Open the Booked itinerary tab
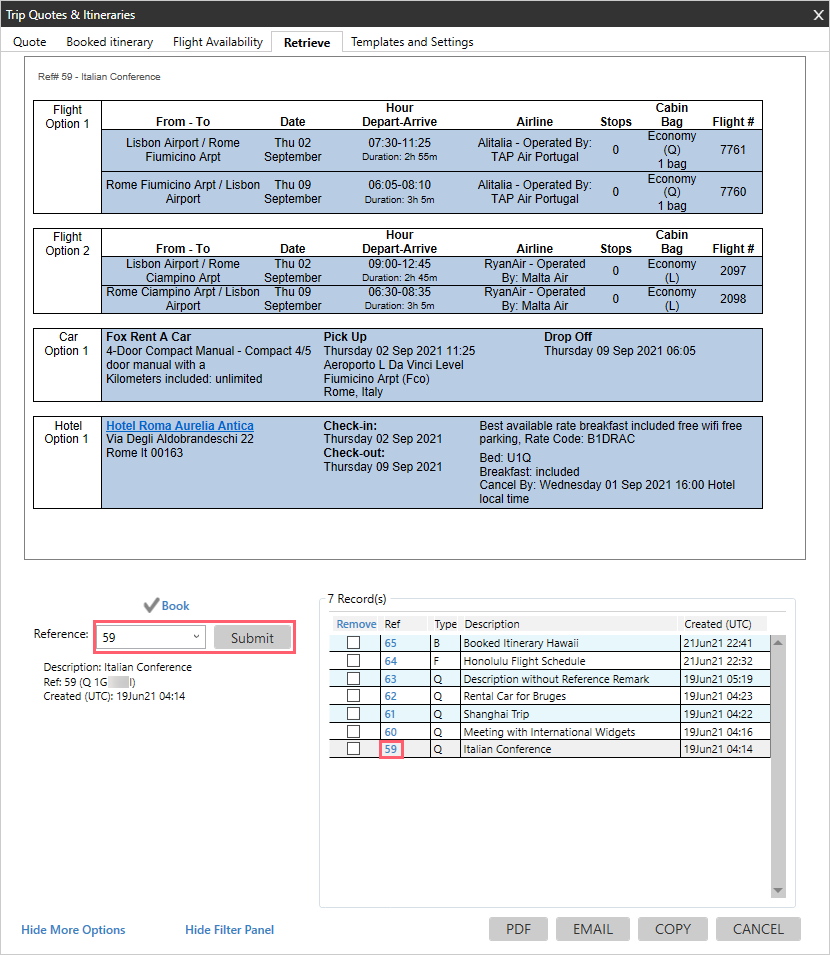Screen dimensions: 830x955 tap(109, 42)
